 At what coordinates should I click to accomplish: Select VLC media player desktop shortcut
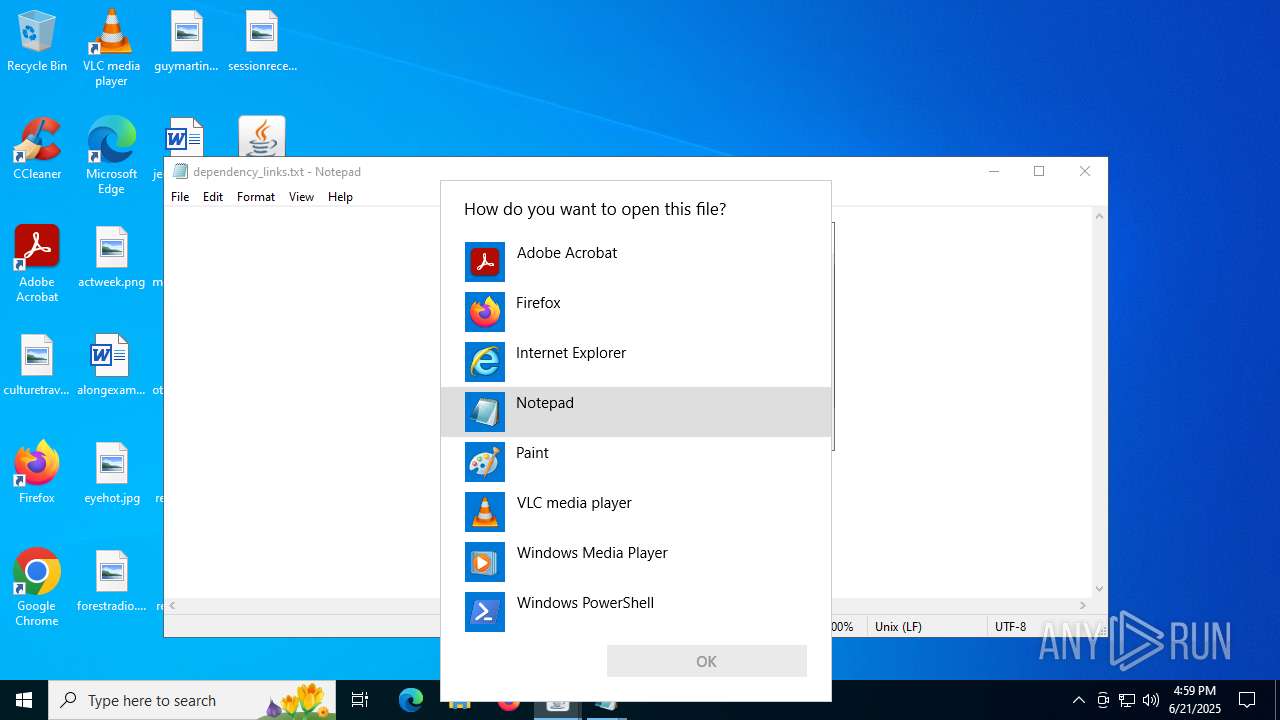(111, 48)
